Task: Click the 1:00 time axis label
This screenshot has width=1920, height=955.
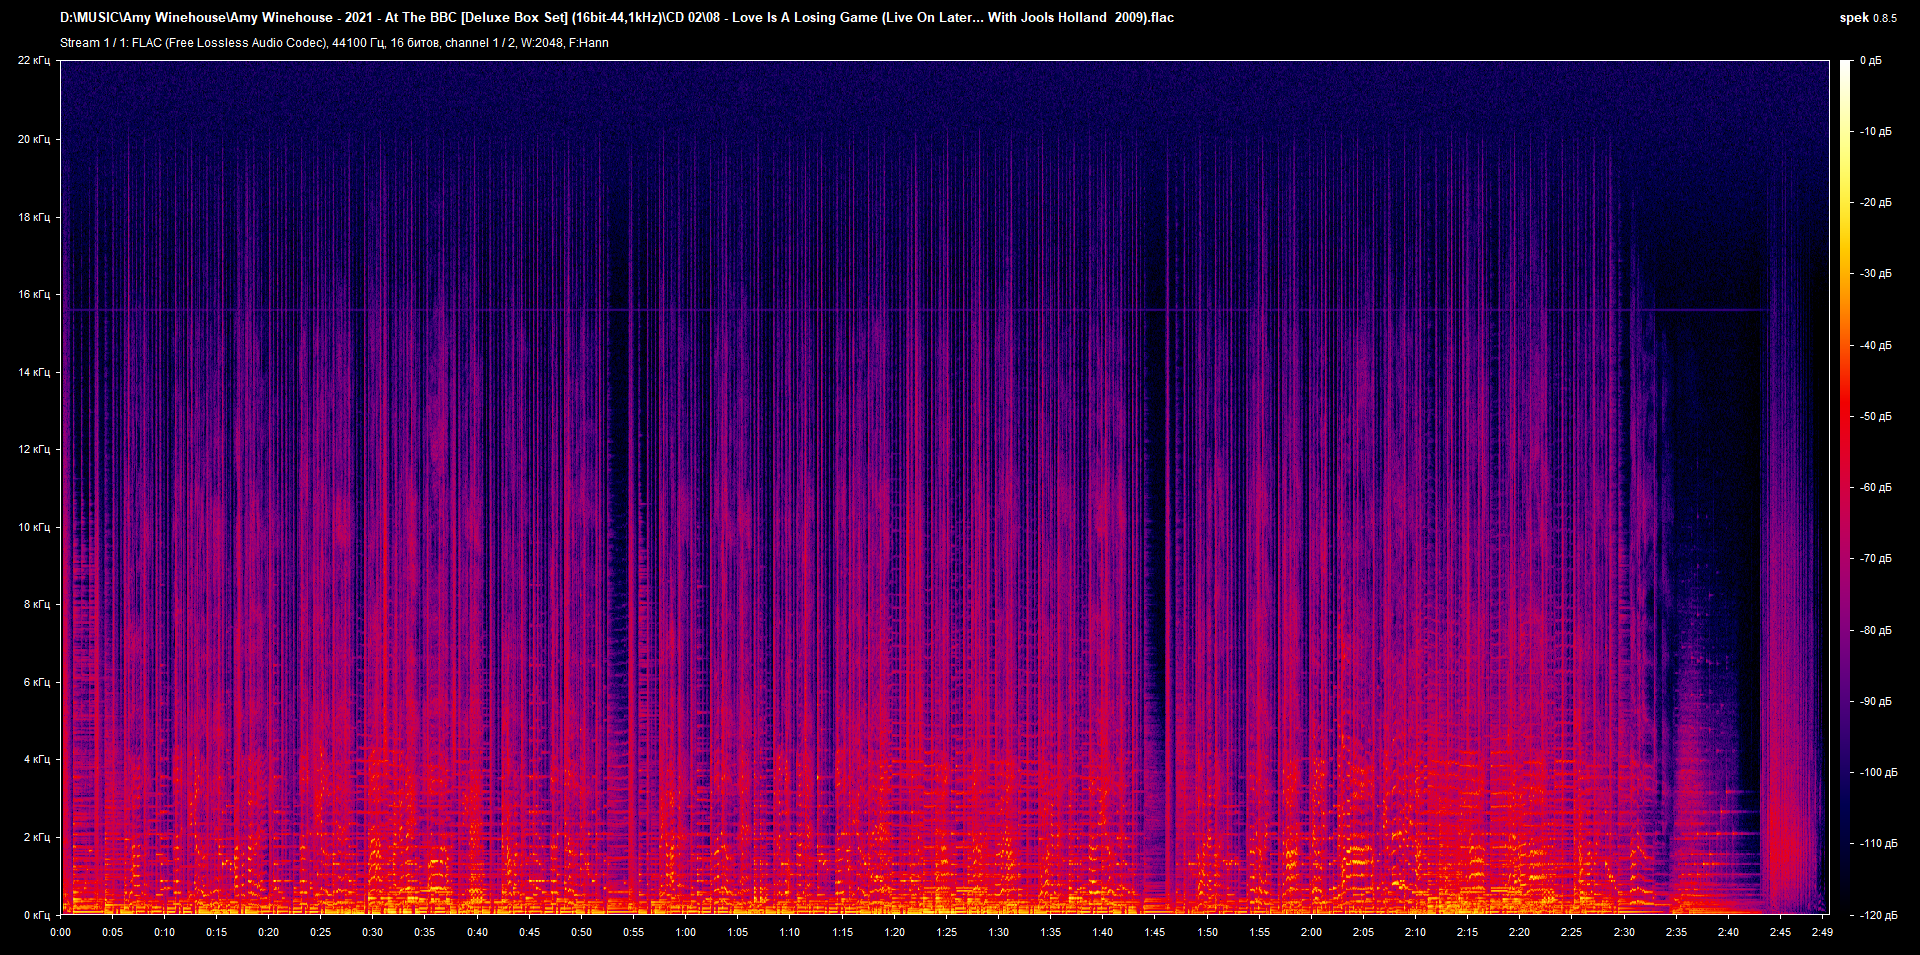Action: tap(685, 932)
